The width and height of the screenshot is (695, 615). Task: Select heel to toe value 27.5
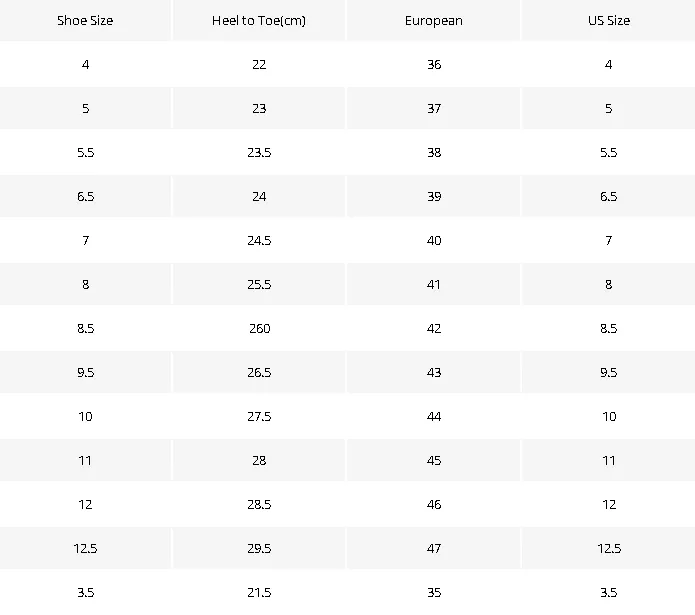pyautogui.click(x=259, y=416)
